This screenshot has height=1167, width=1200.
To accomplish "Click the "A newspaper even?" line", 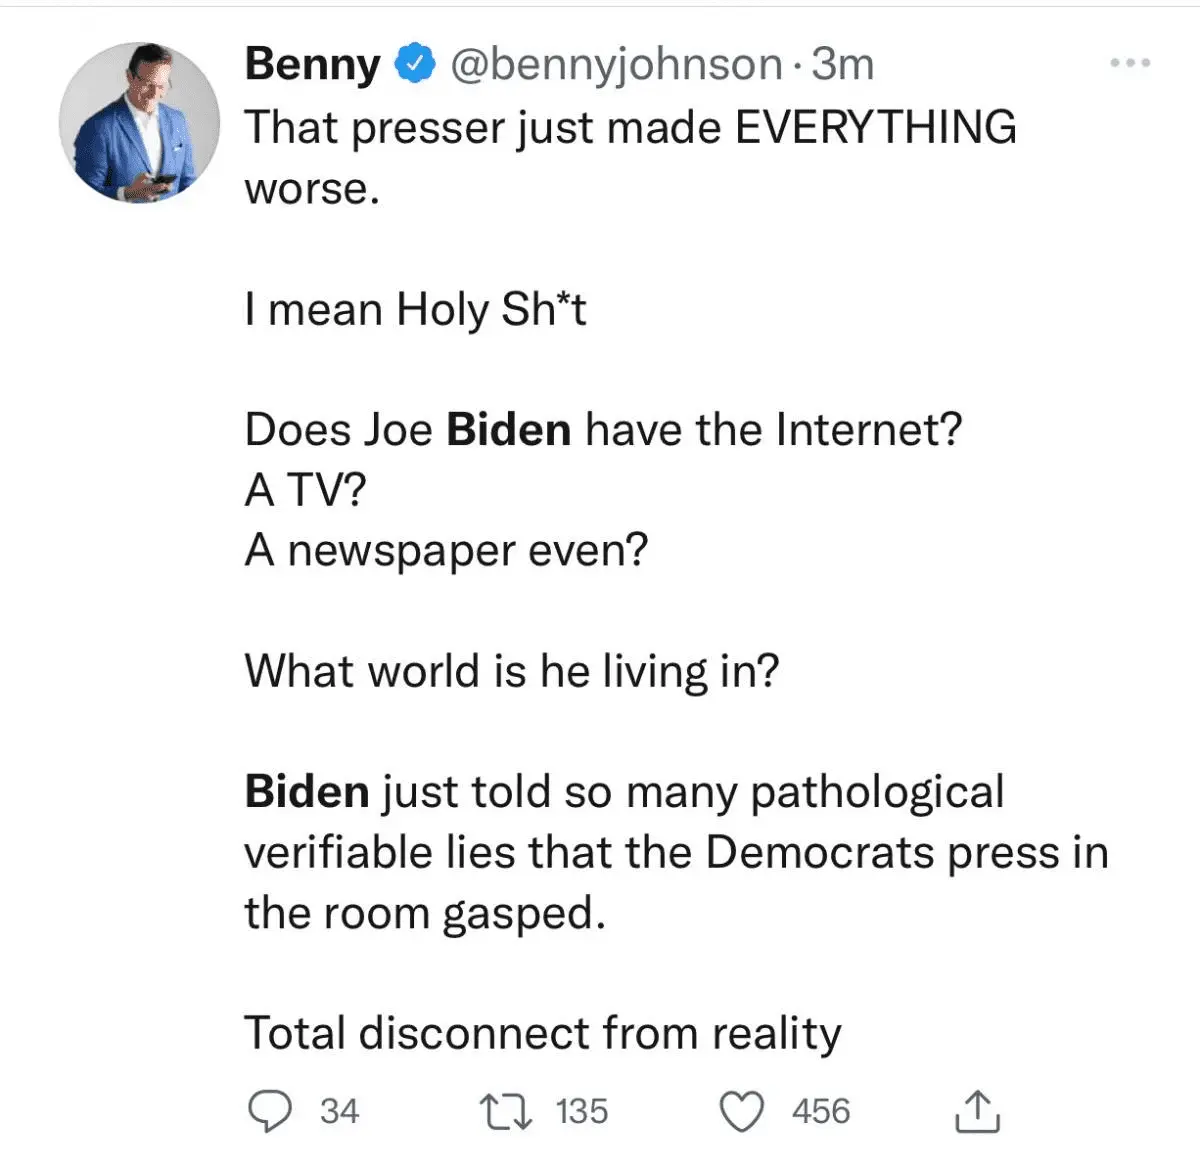I will [446, 551].
